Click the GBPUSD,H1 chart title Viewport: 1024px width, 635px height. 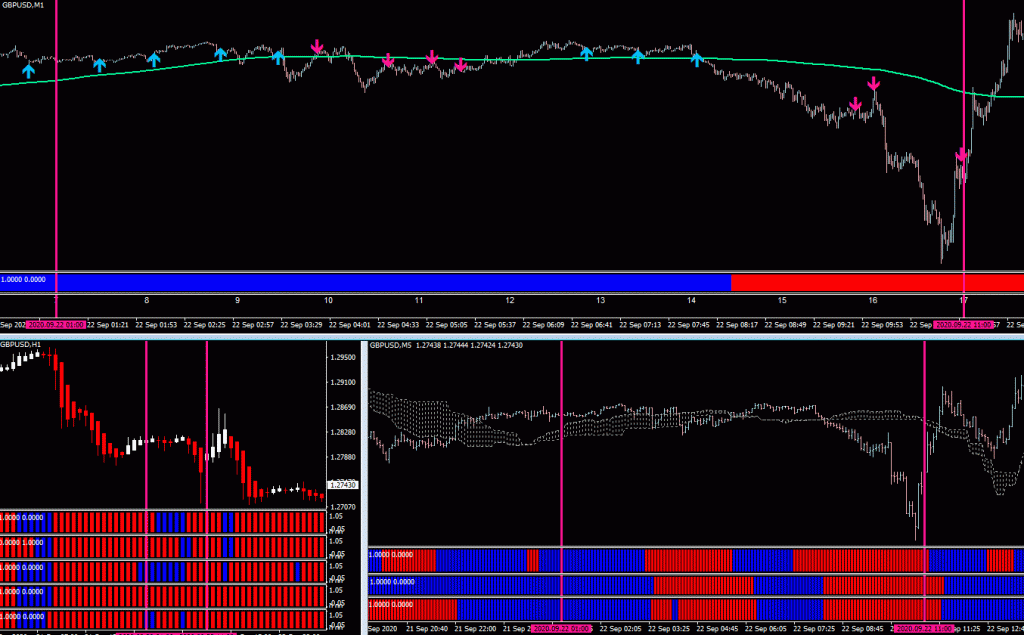pos(20,344)
